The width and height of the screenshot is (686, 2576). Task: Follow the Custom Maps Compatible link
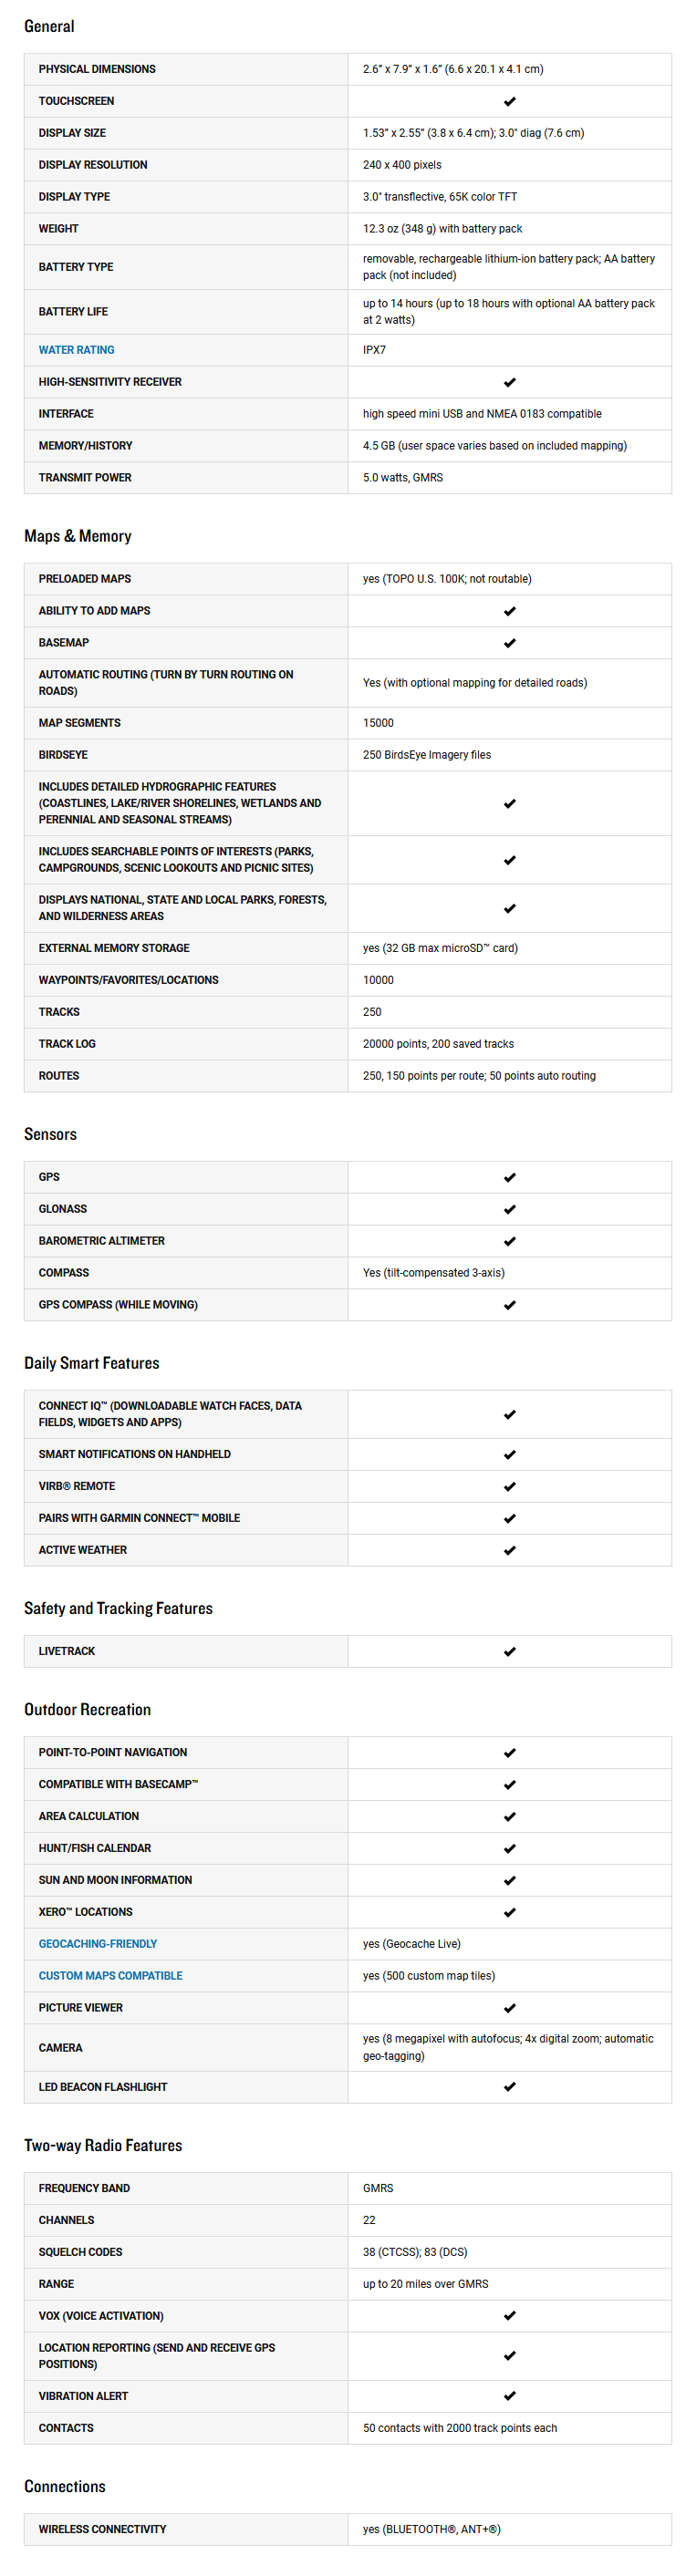click(110, 1976)
